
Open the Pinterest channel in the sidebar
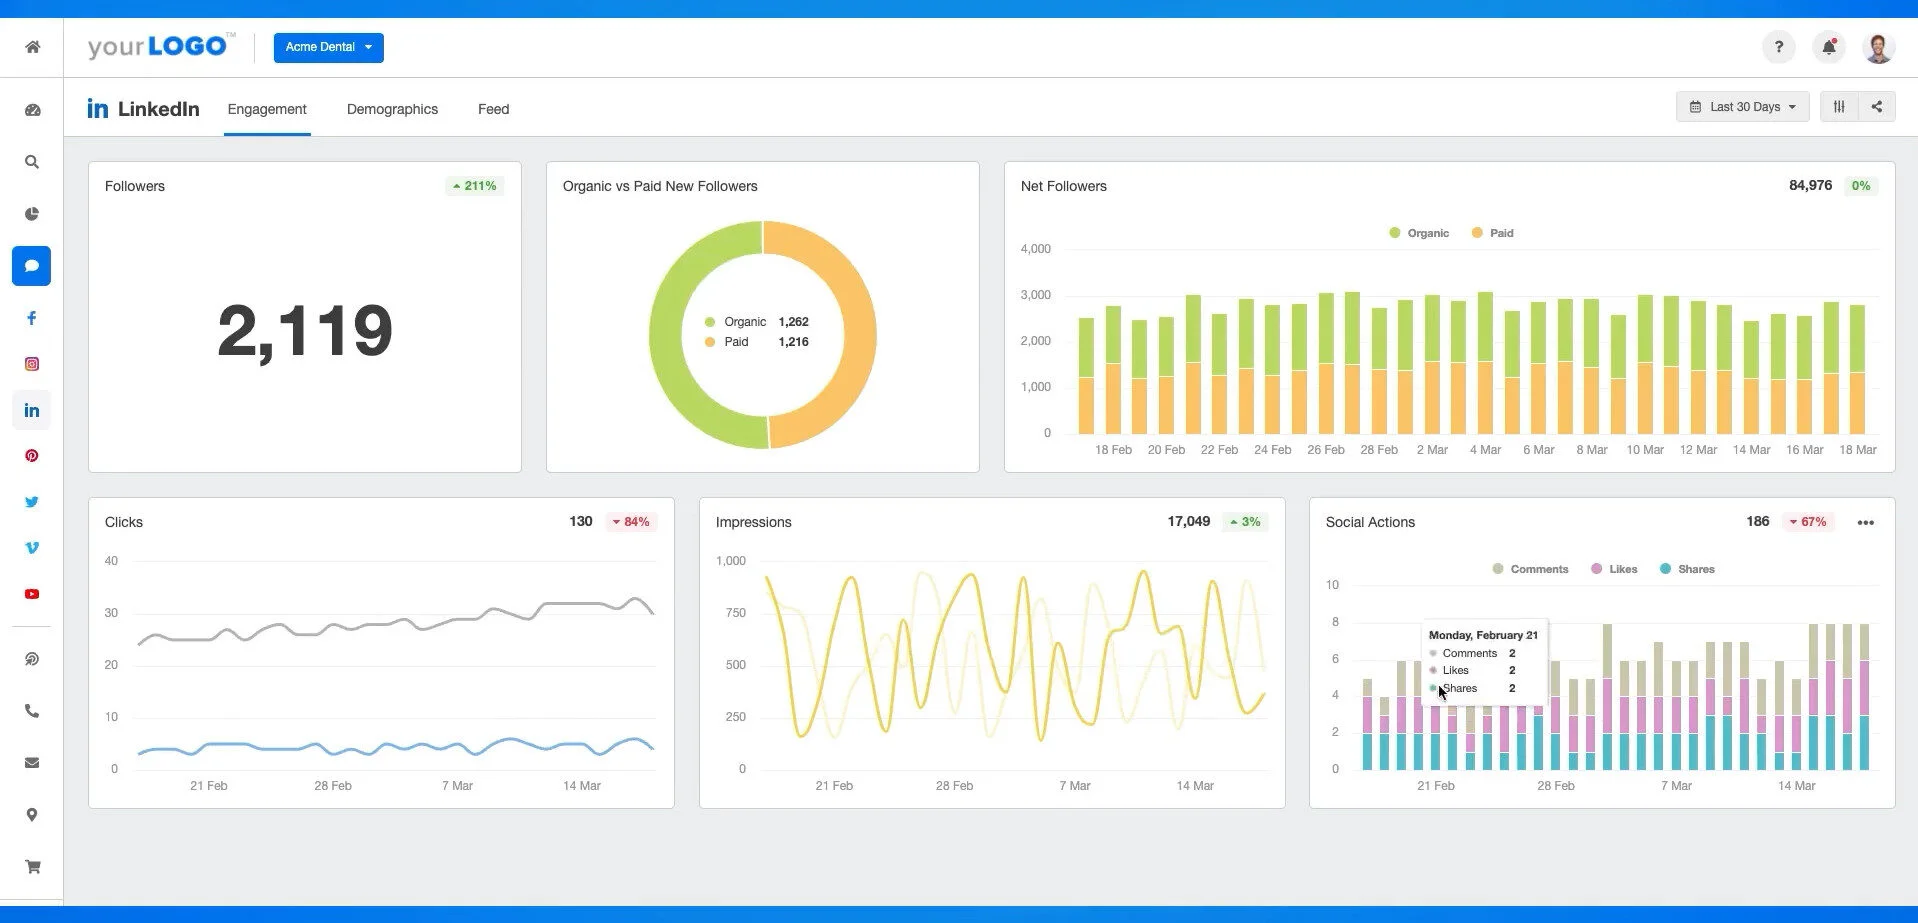[x=31, y=455]
